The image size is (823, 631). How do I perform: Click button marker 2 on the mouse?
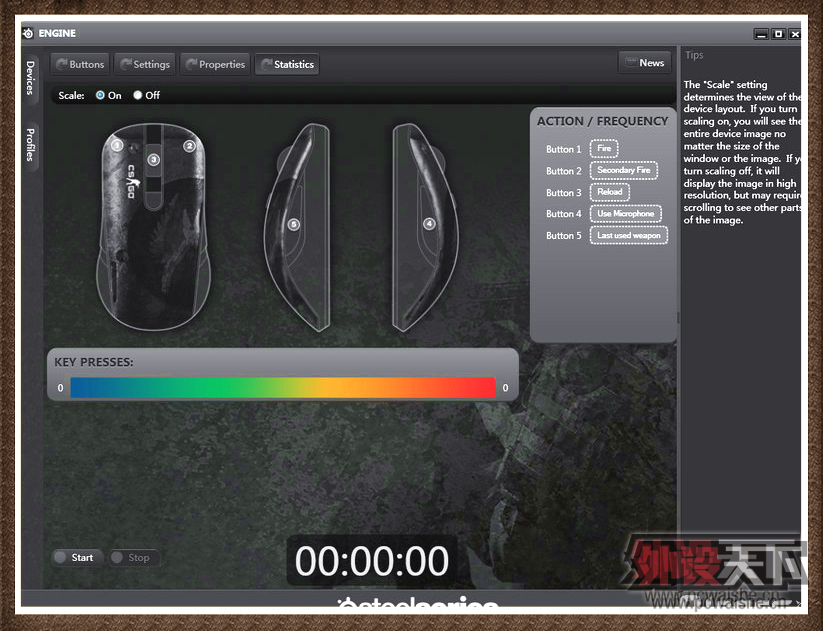tap(189, 146)
